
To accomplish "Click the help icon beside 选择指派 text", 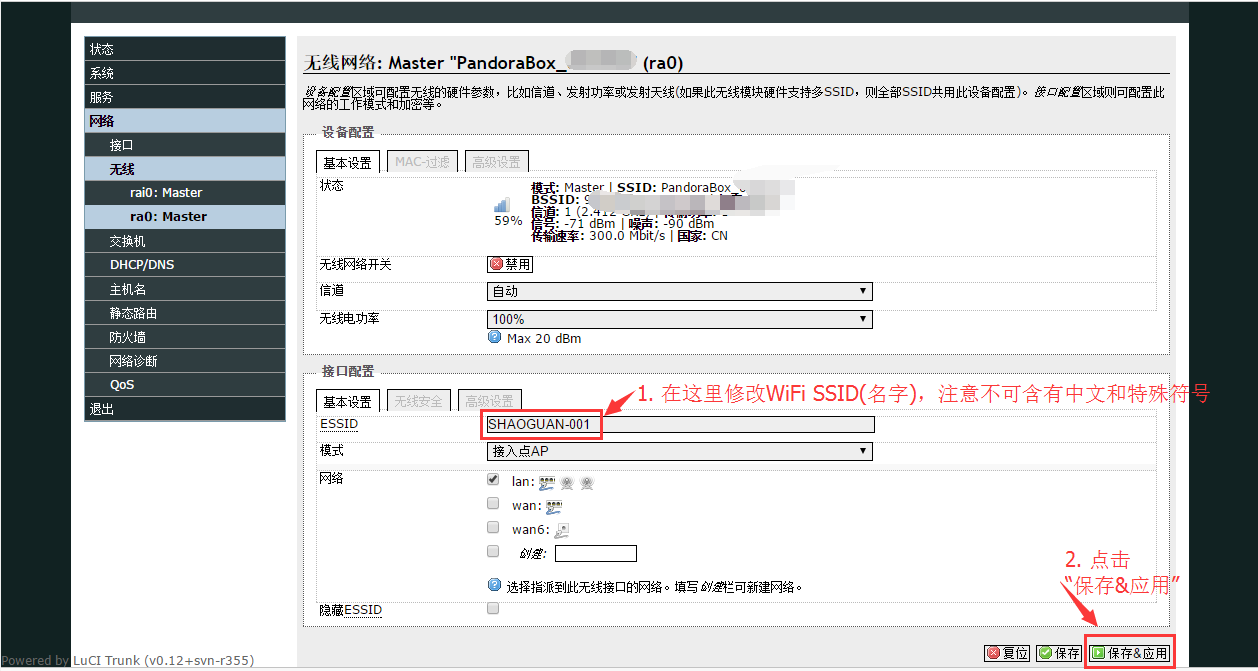I will point(494,585).
